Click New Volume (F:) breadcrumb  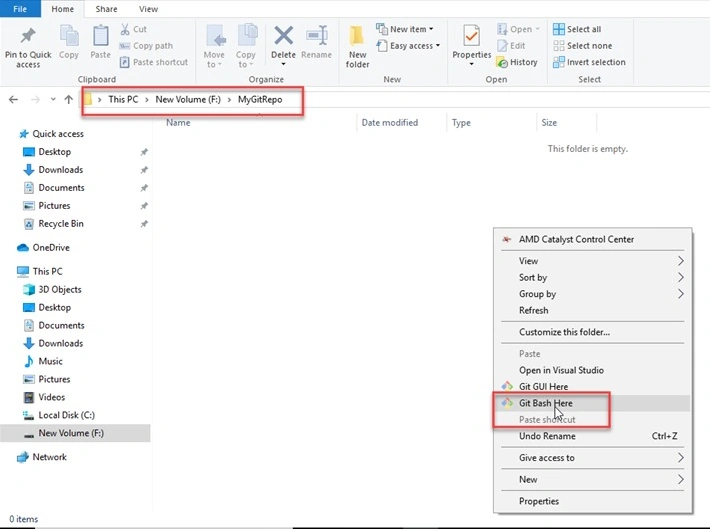[188, 99]
